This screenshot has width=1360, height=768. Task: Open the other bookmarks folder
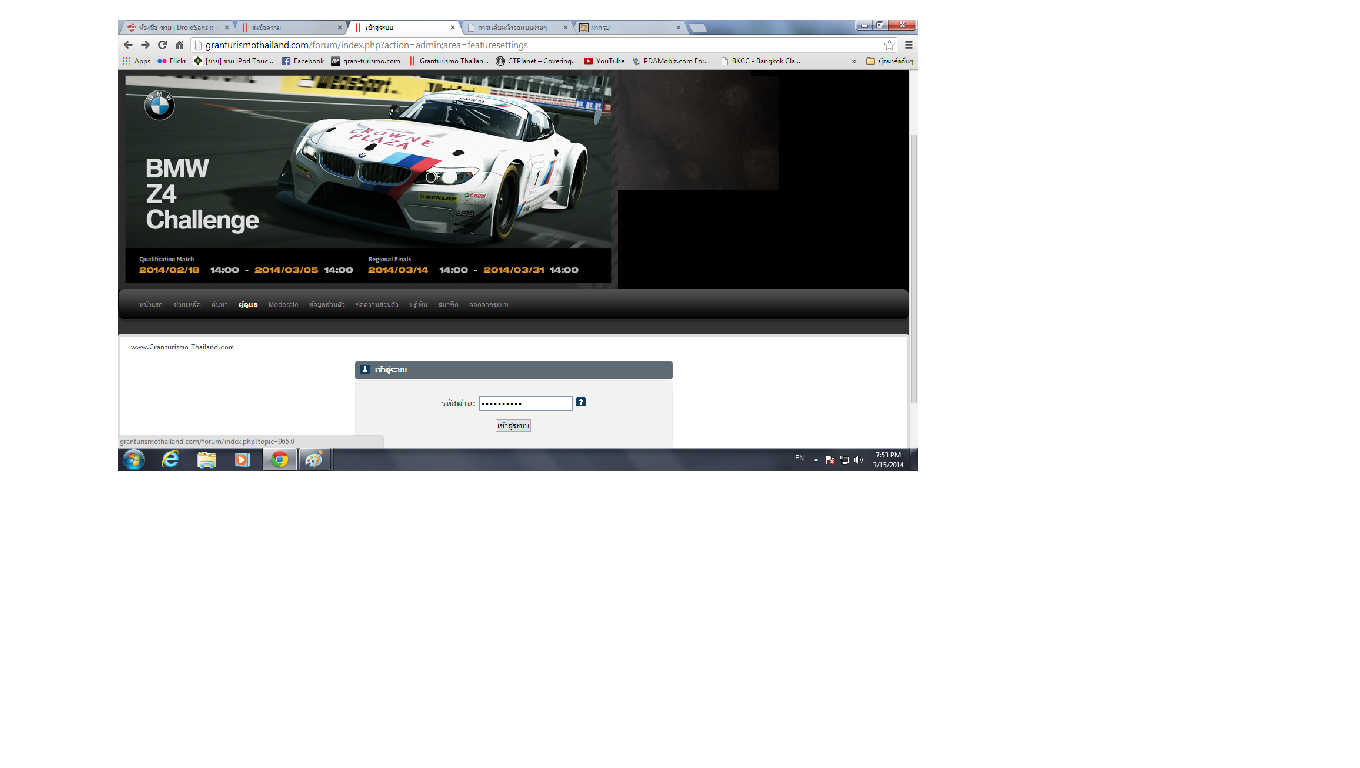coord(889,61)
